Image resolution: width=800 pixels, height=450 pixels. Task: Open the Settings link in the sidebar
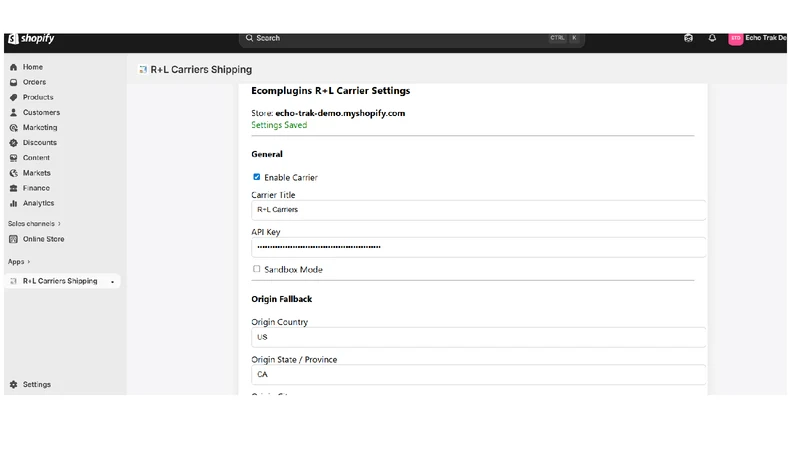pyautogui.click(x=37, y=385)
